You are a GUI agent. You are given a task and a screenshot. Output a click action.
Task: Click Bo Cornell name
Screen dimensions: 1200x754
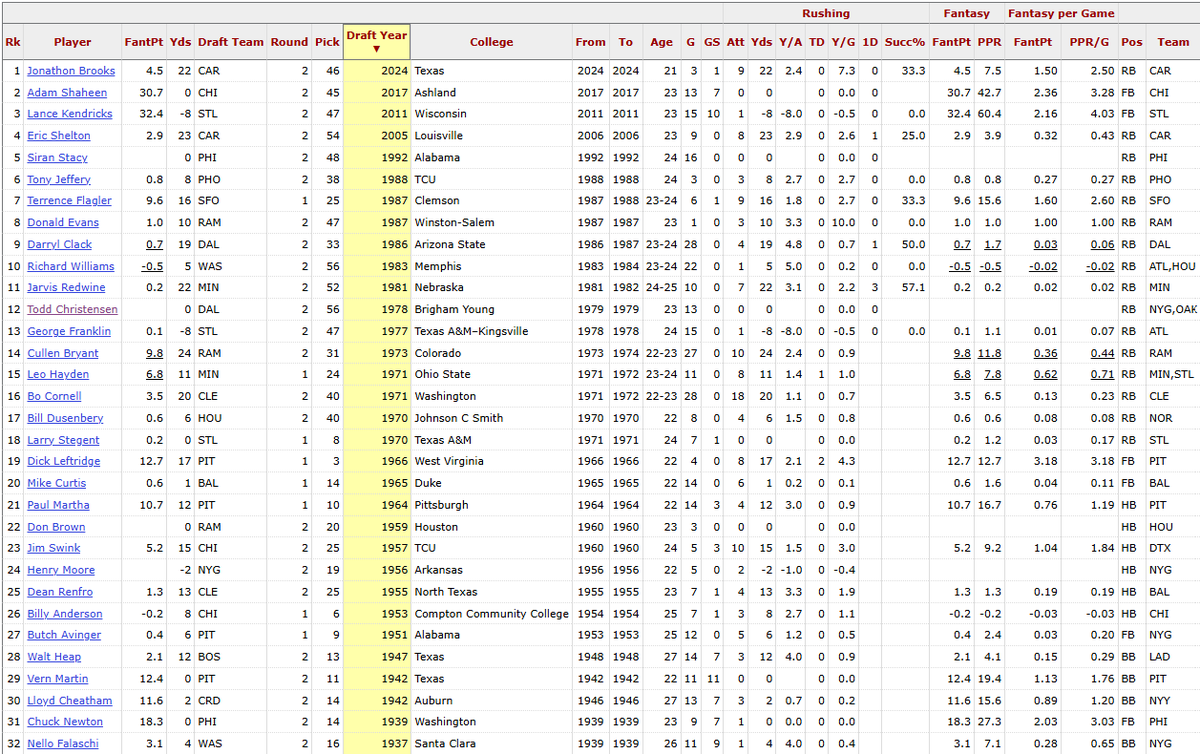tap(54, 397)
